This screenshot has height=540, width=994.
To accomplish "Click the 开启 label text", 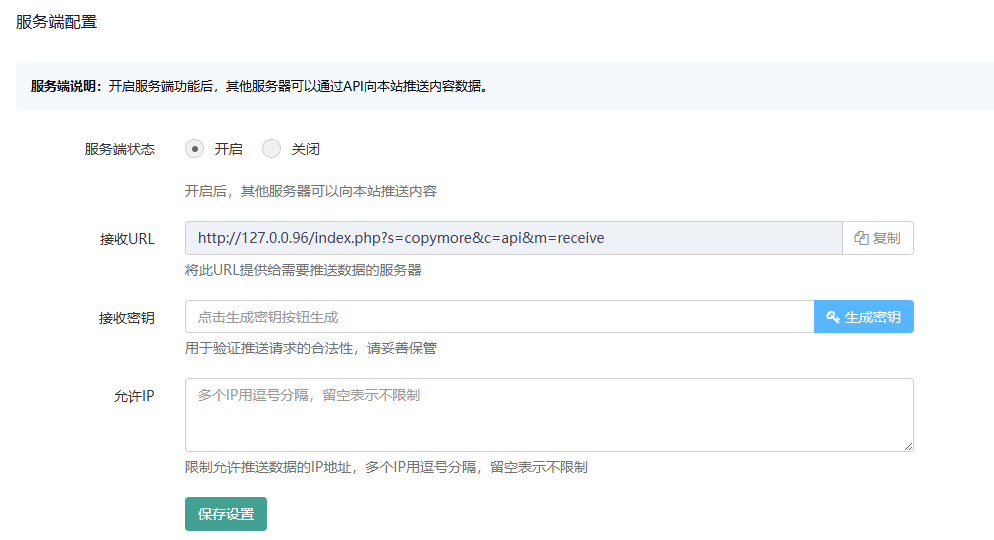I will point(228,149).
